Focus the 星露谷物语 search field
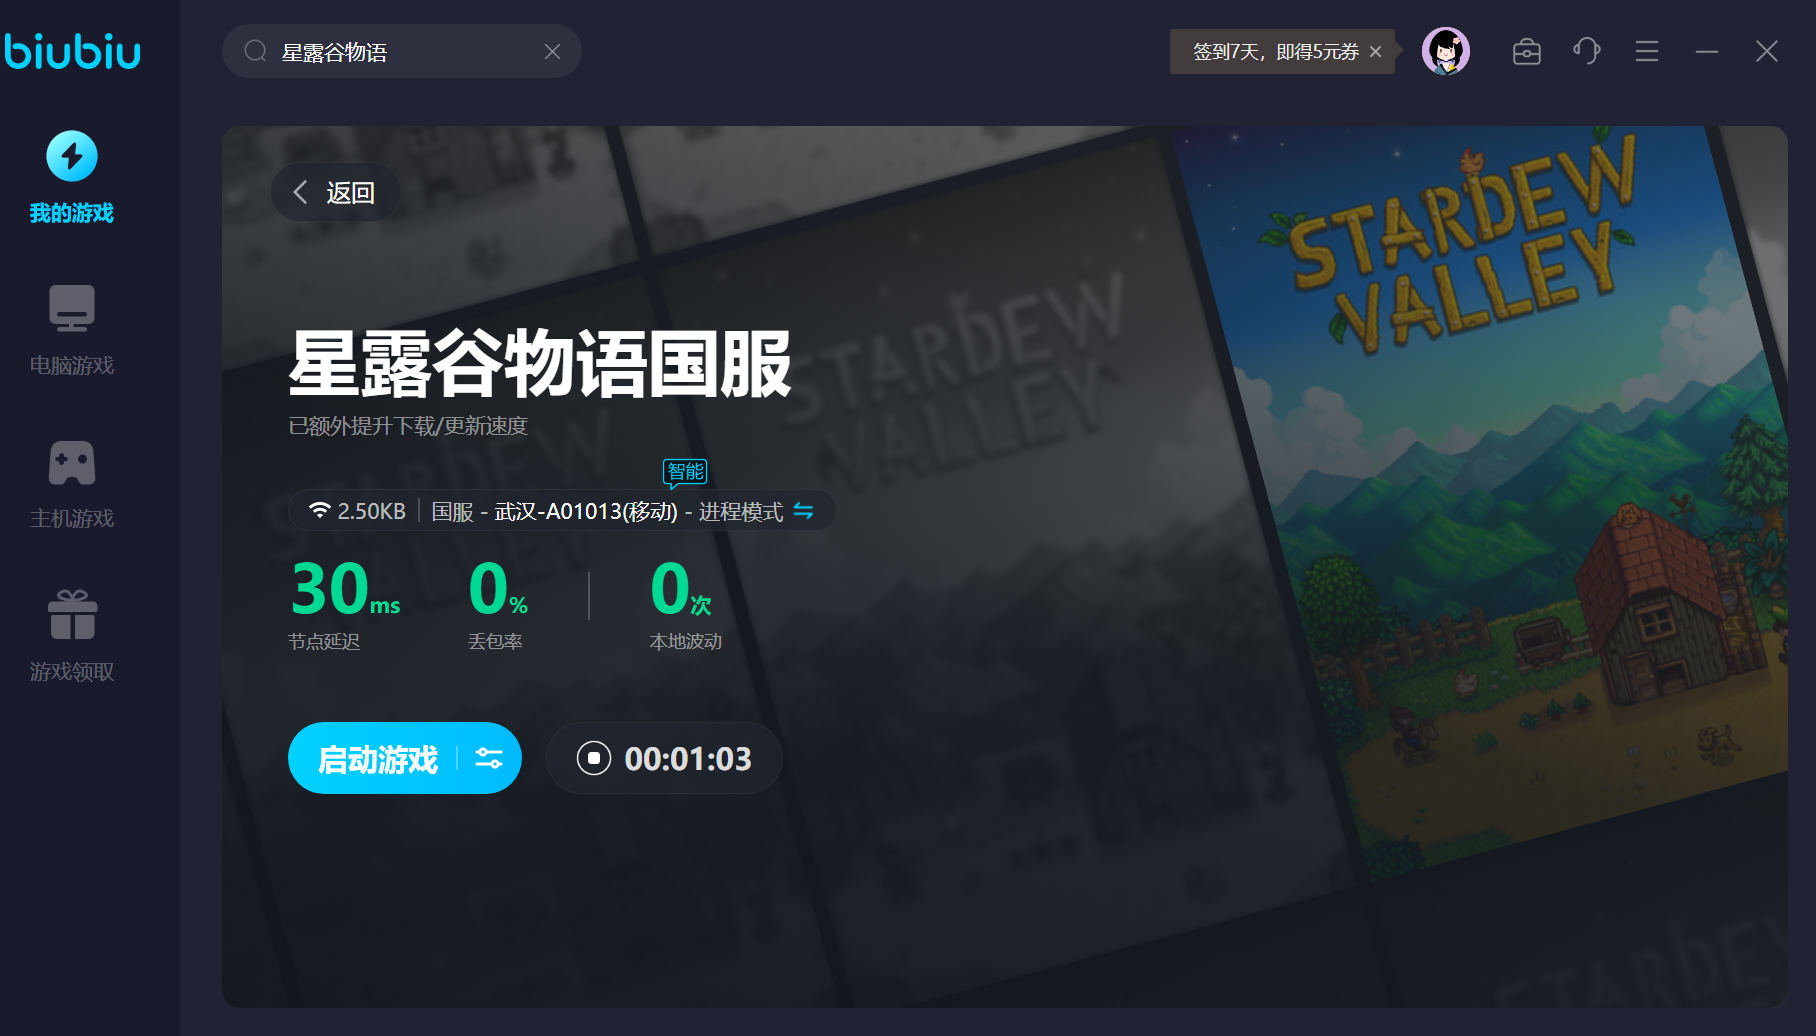This screenshot has width=1816, height=1036. coord(400,52)
